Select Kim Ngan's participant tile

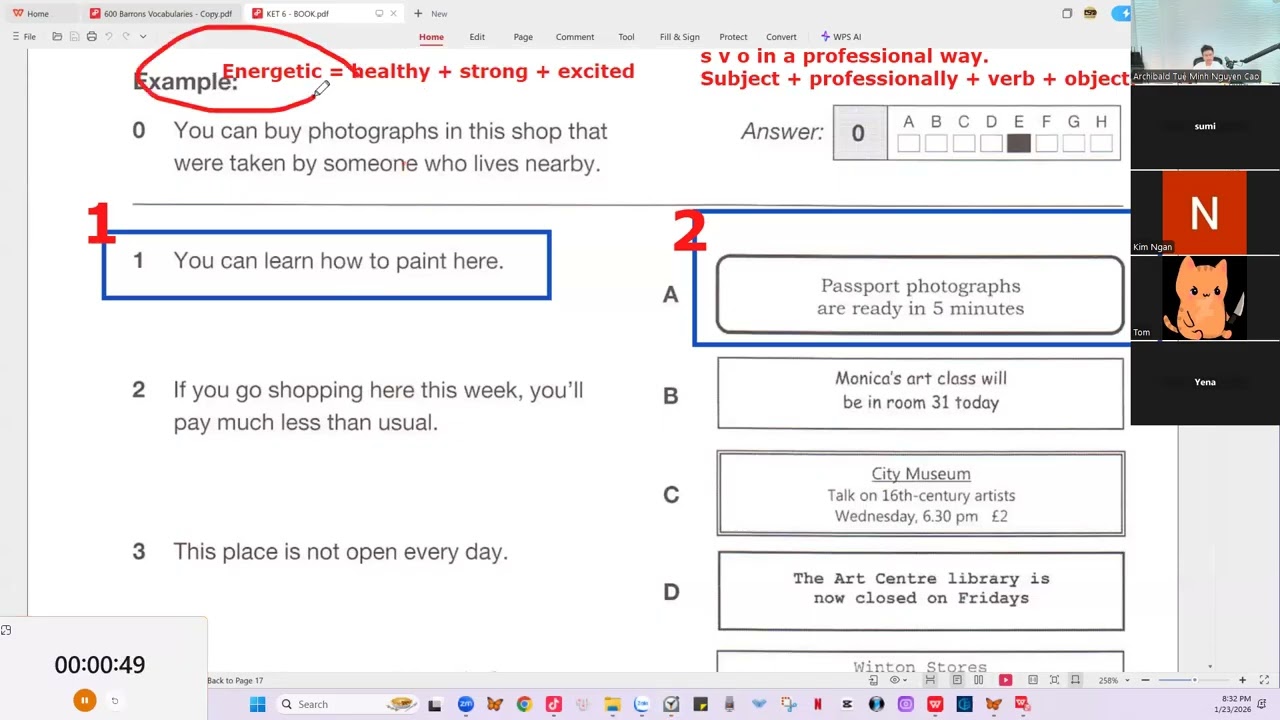tap(1204, 212)
